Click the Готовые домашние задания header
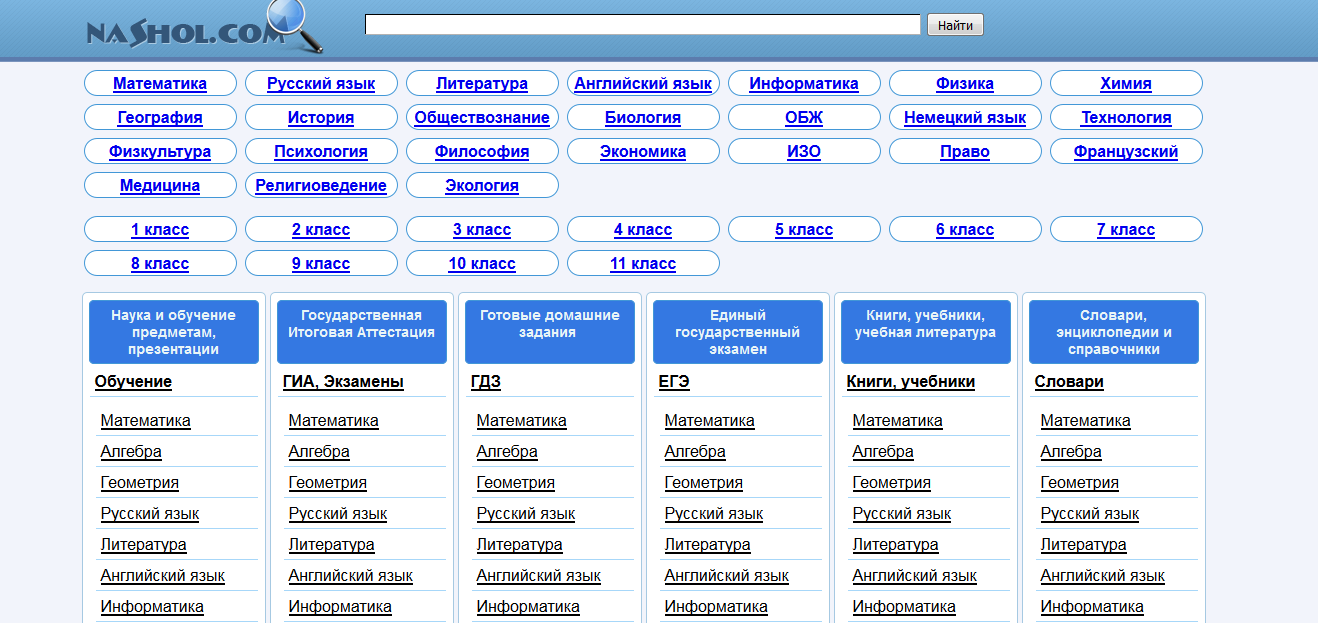Image resolution: width=1318 pixels, height=623 pixels. point(550,332)
